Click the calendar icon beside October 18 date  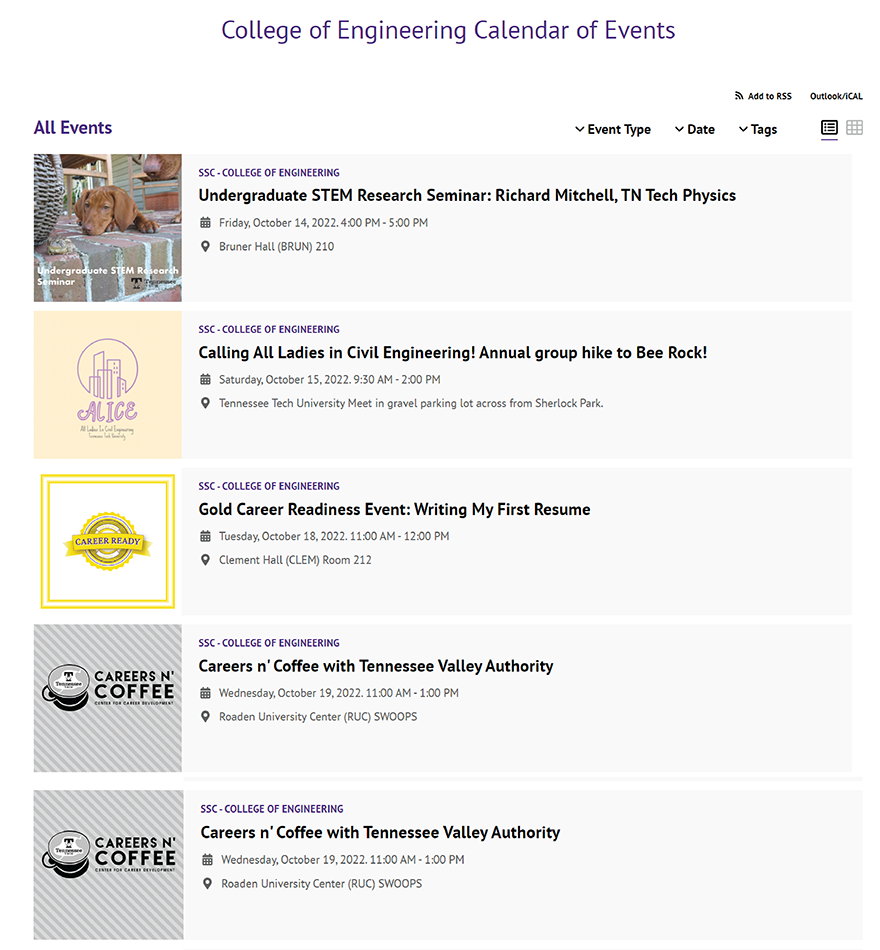click(206, 536)
